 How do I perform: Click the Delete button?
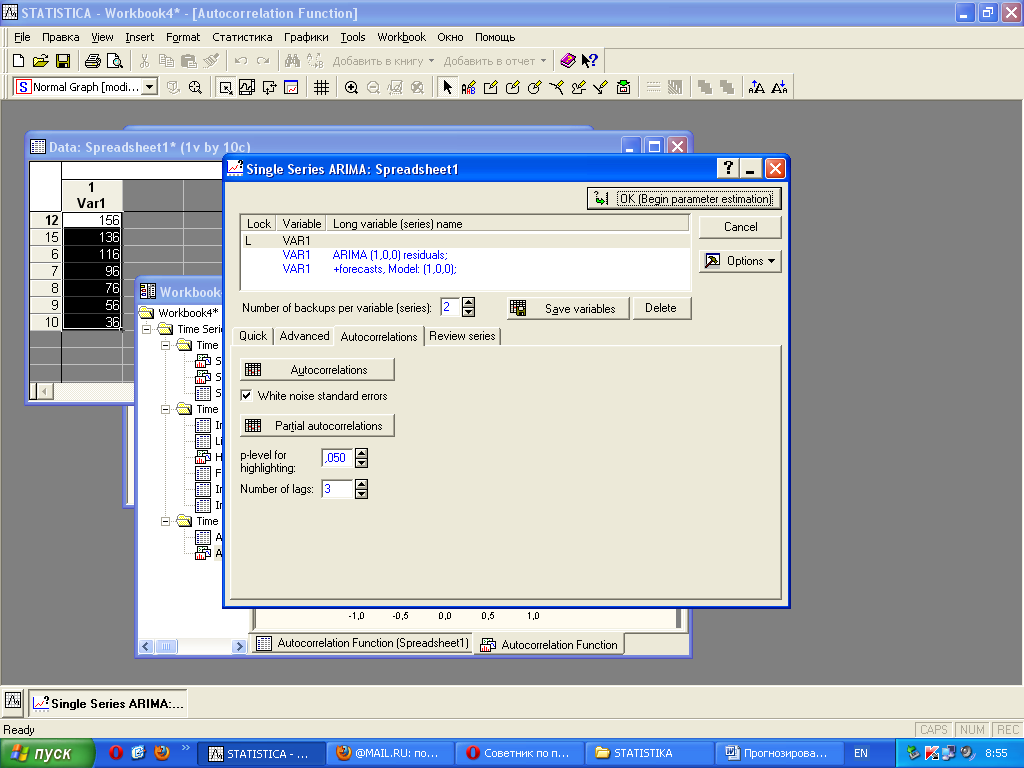coord(661,308)
